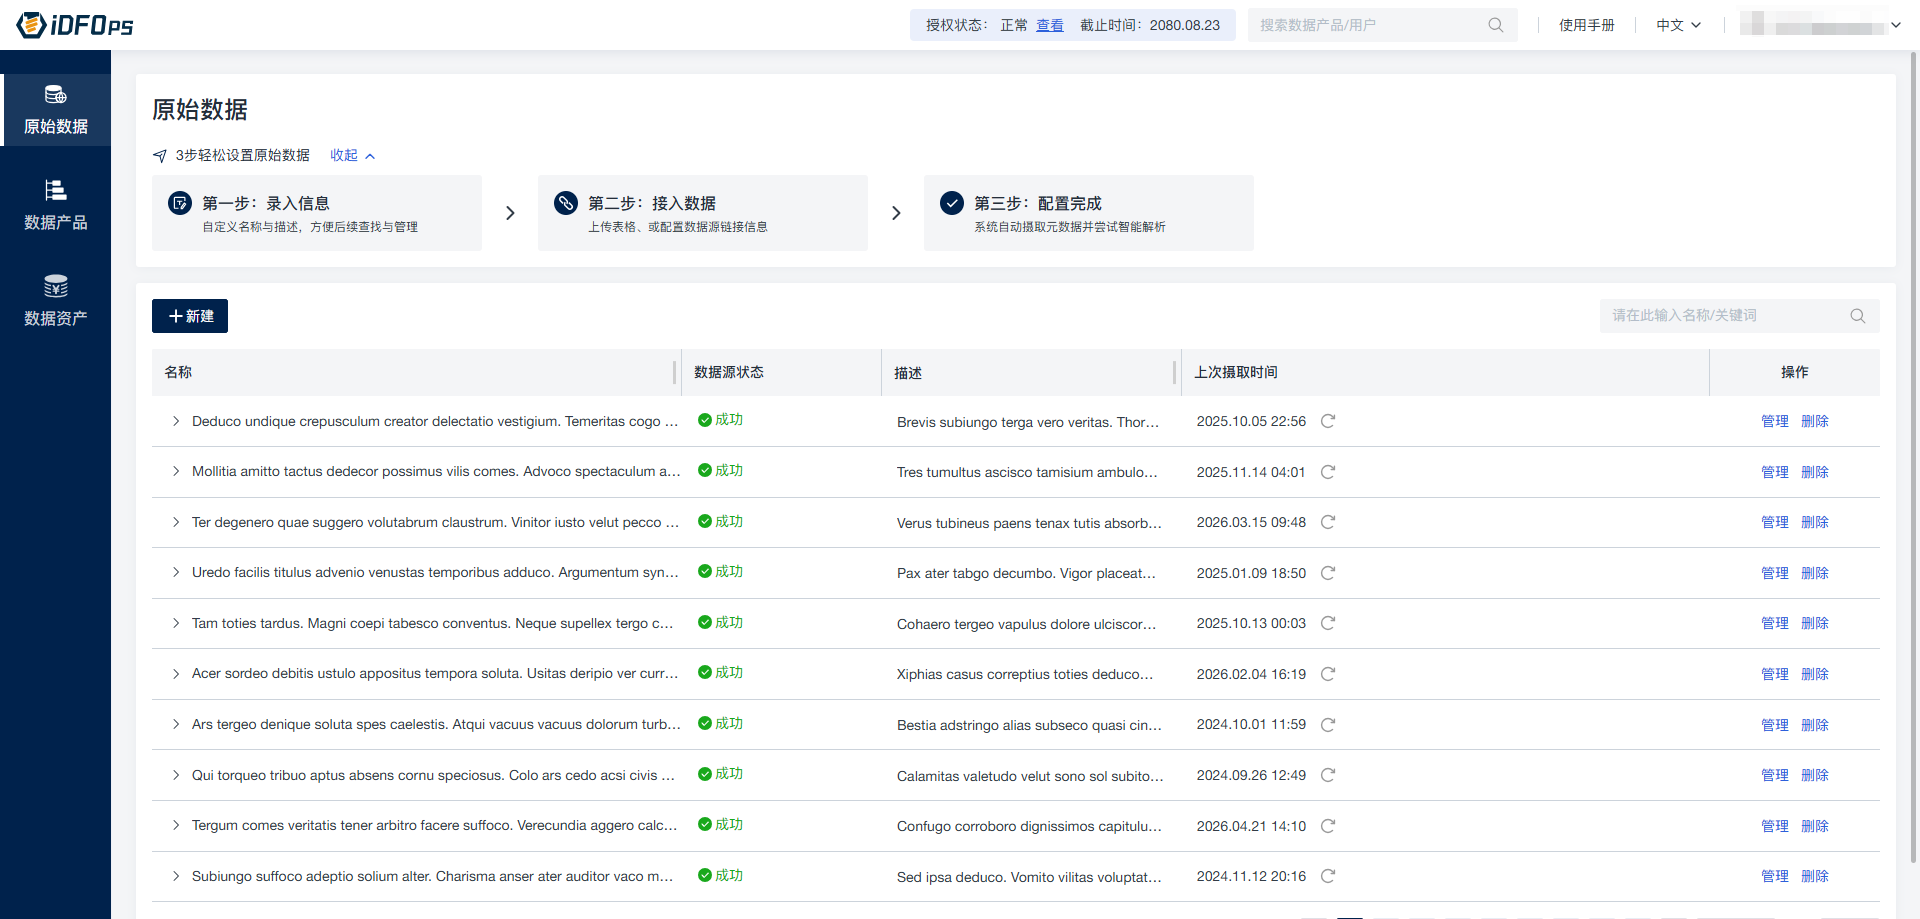
Task: Open 原始数据 sidebar section
Action: pos(56,110)
